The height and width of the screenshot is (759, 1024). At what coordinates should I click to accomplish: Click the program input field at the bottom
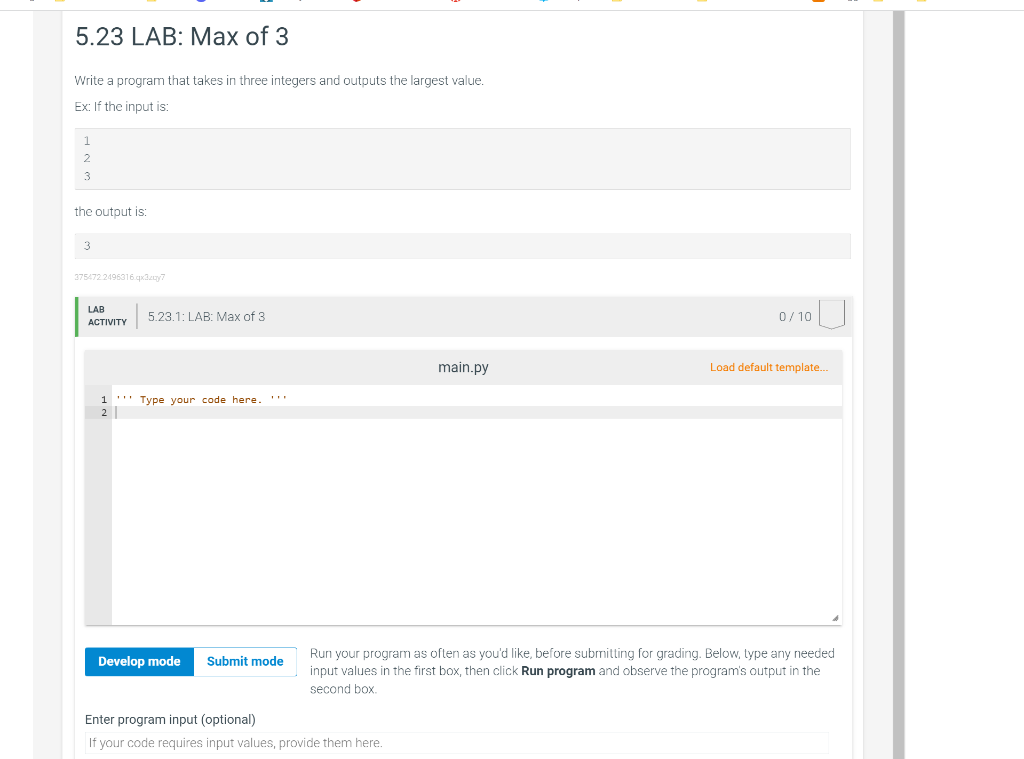pos(455,742)
